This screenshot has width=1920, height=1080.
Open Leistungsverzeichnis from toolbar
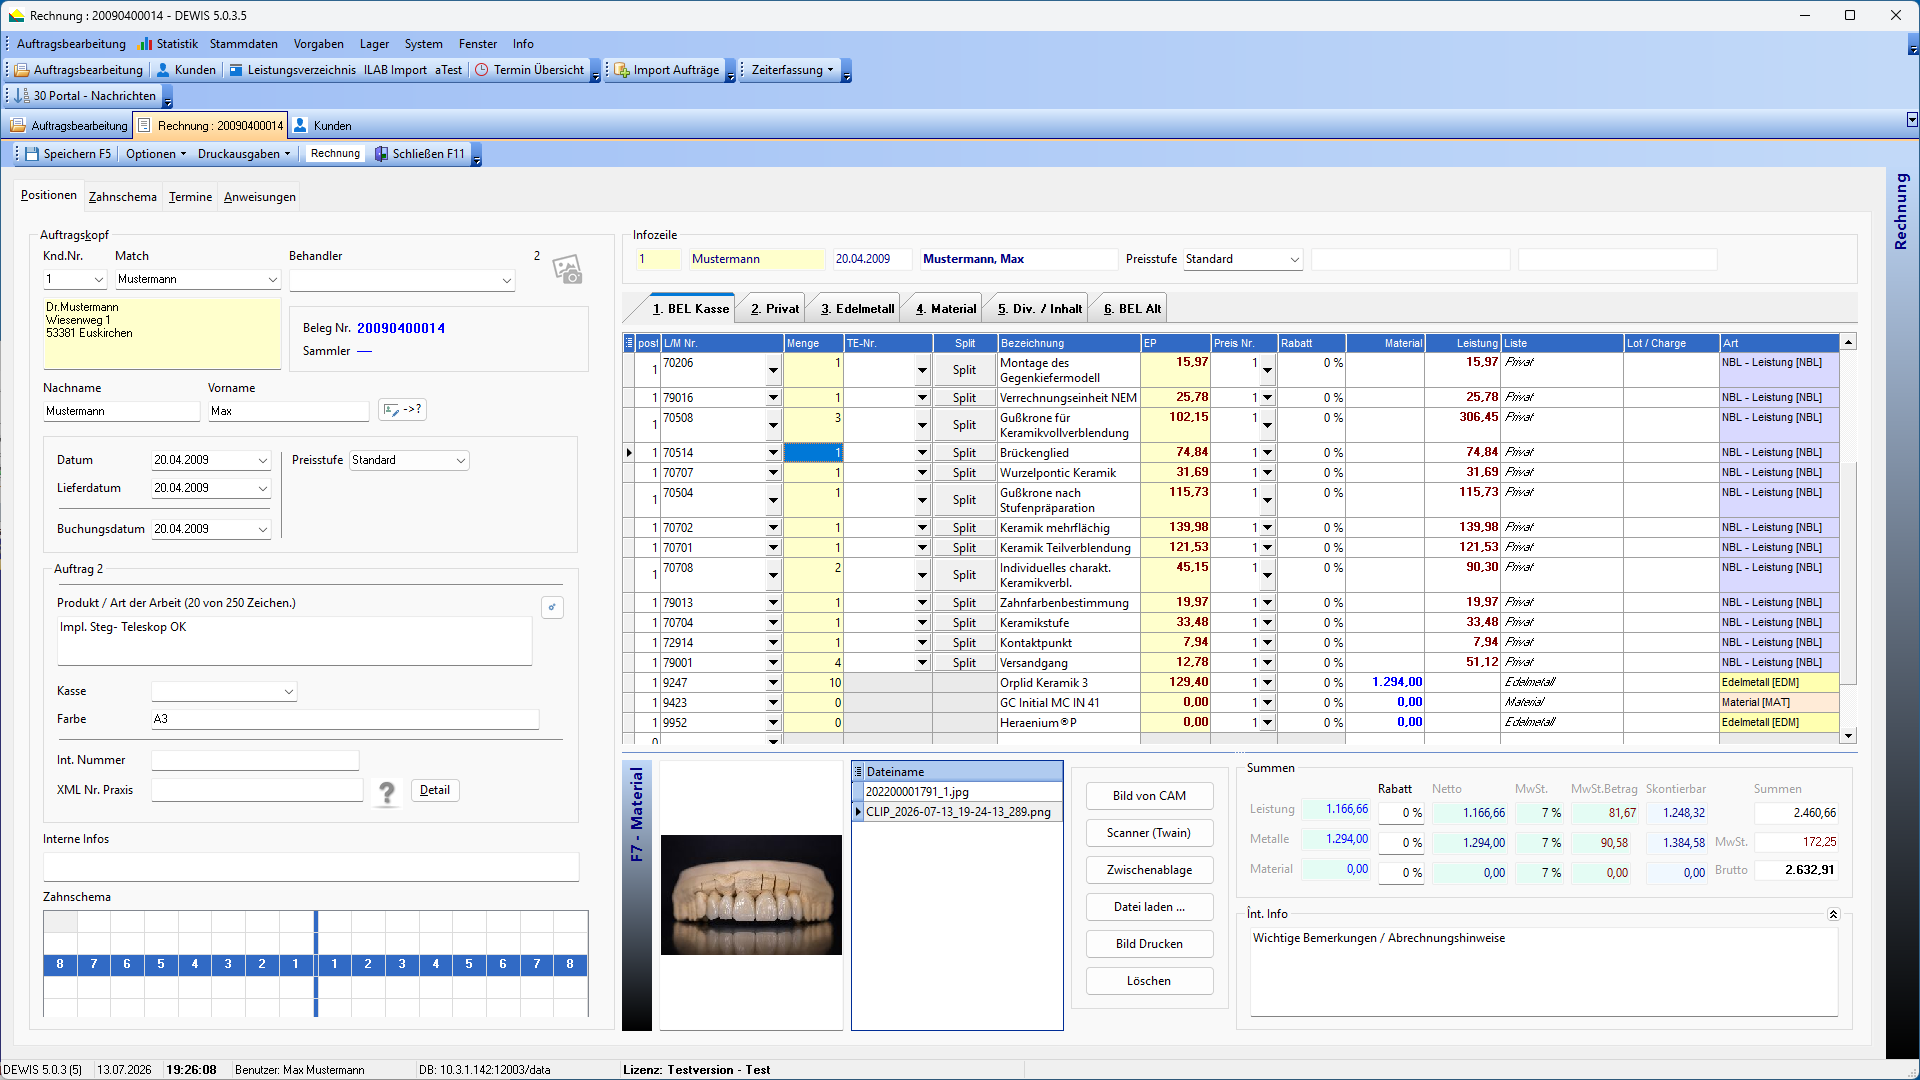pos(292,70)
